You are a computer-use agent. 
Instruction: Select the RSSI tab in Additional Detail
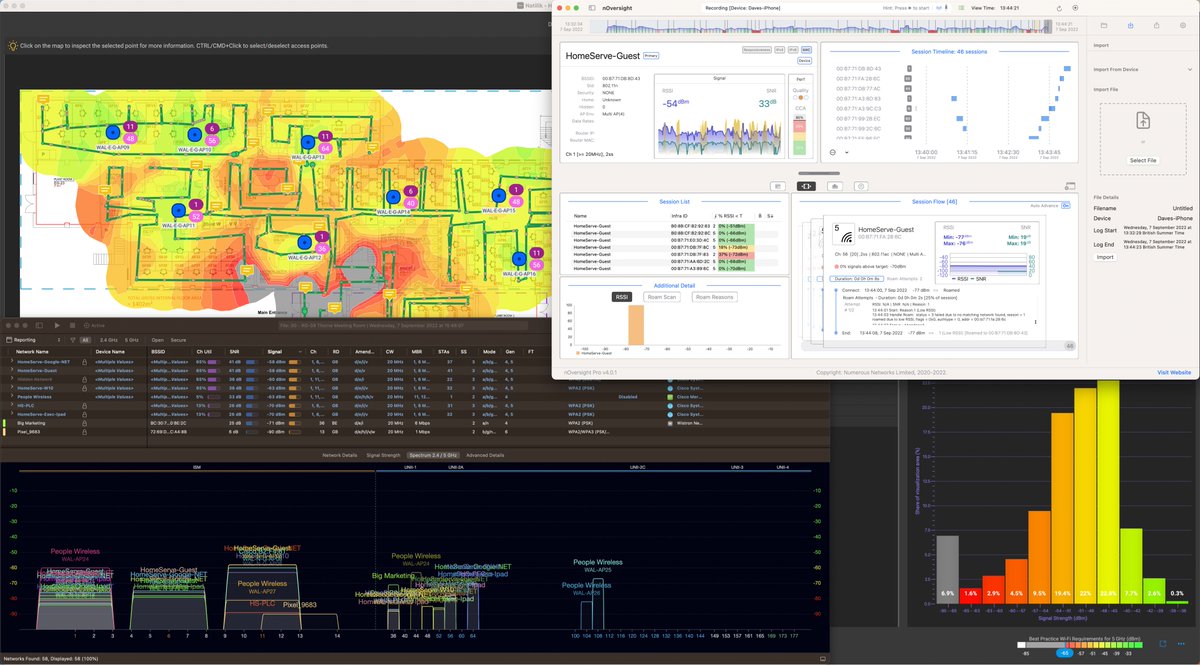click(x=621, y=297)
